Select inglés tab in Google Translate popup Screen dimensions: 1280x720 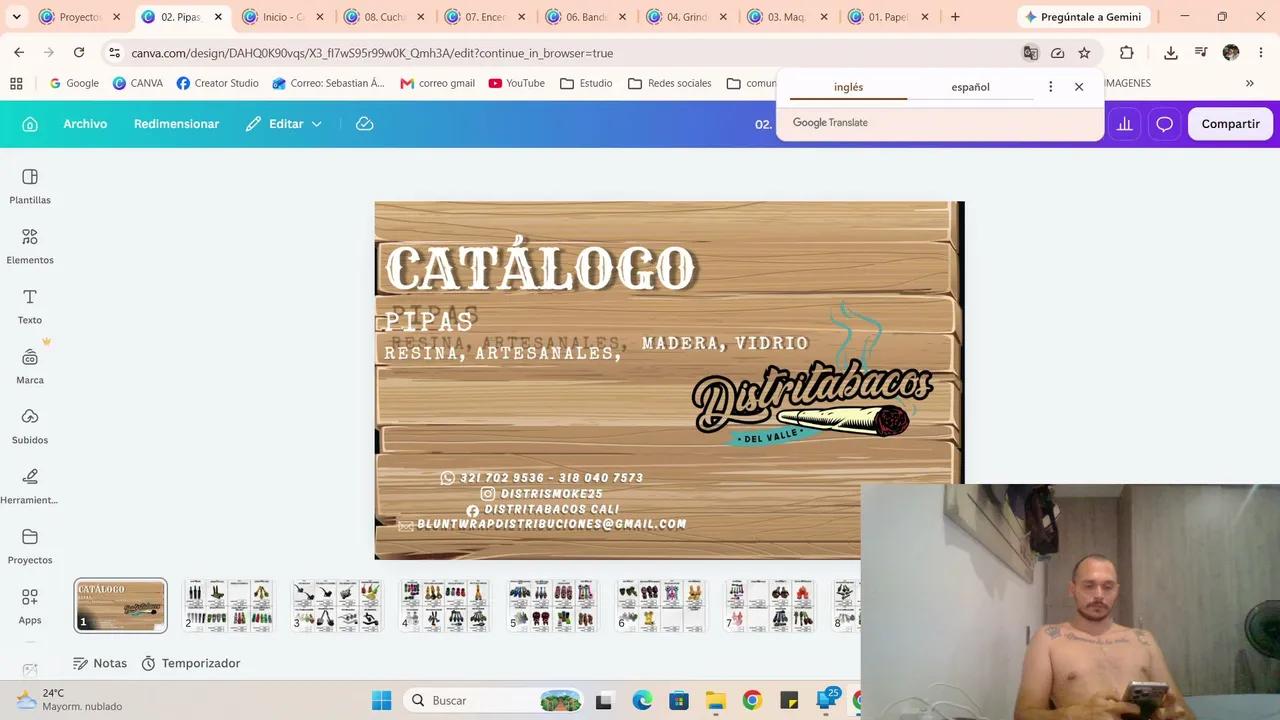pos(848,87)
